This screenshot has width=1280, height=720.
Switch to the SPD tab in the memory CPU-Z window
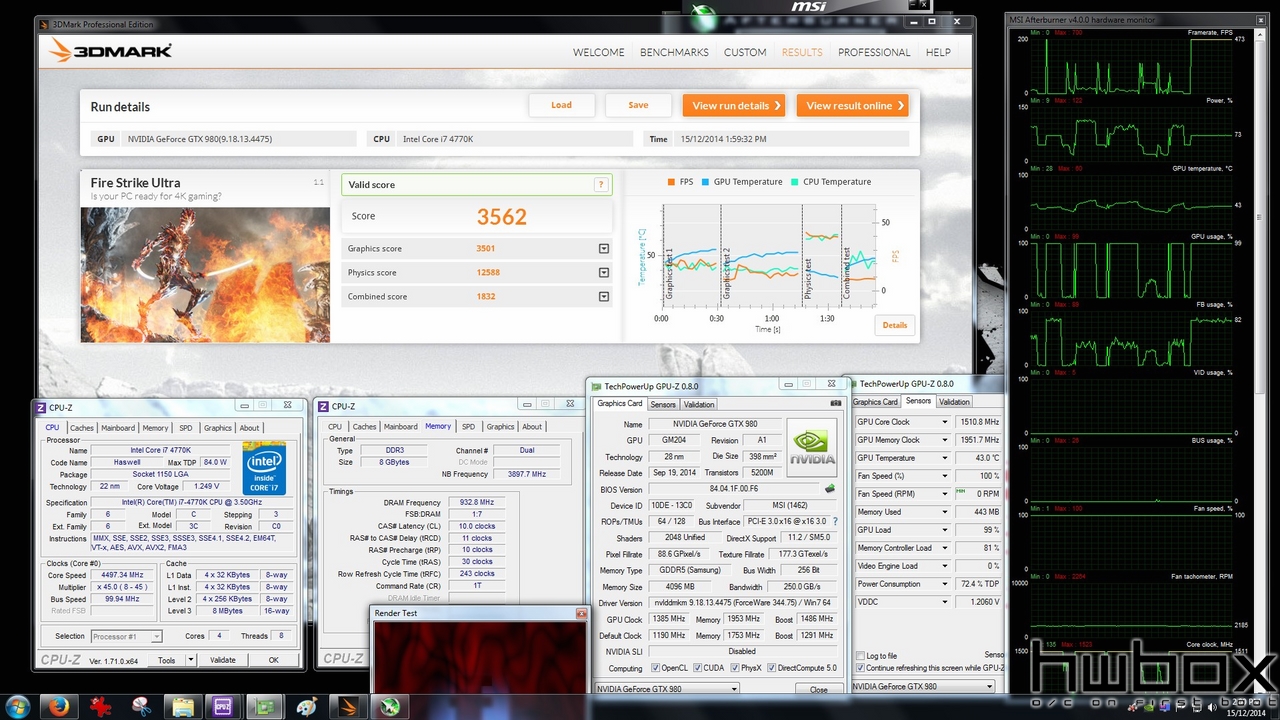[x=468, y=427]
